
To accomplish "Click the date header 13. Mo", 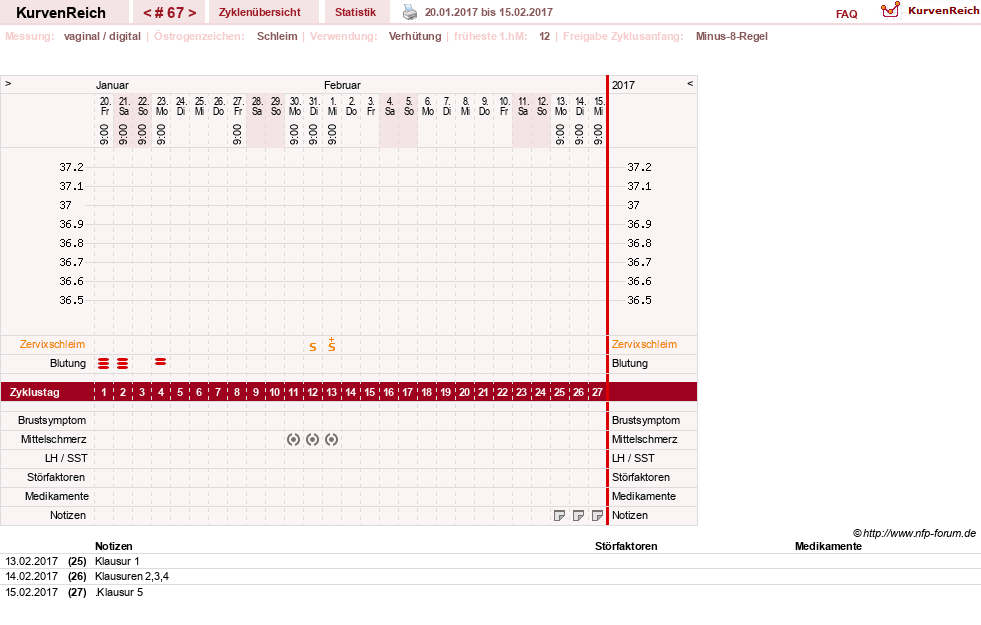I will coord(561,106).
